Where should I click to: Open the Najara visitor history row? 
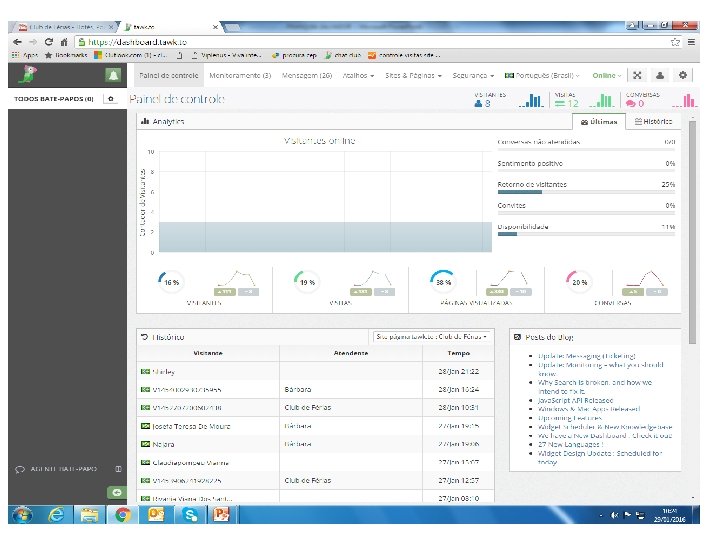click(315, 444)
